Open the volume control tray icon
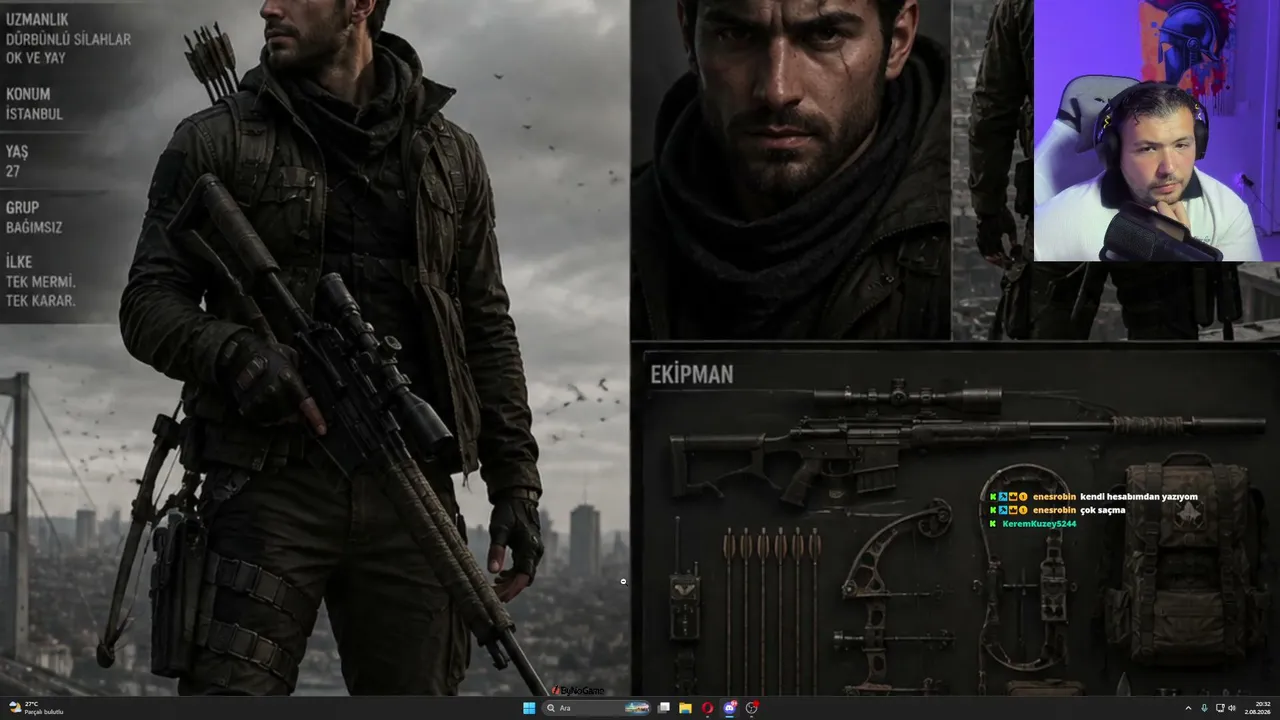The height and width of the screenshot is (720, 1280). tap(1231, 708)
